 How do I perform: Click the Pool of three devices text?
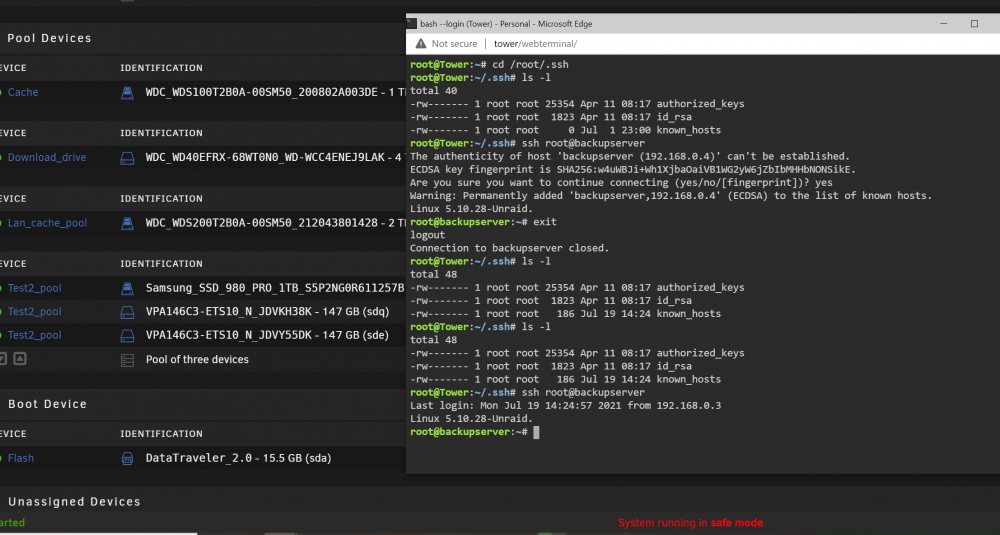pos(197,360)
